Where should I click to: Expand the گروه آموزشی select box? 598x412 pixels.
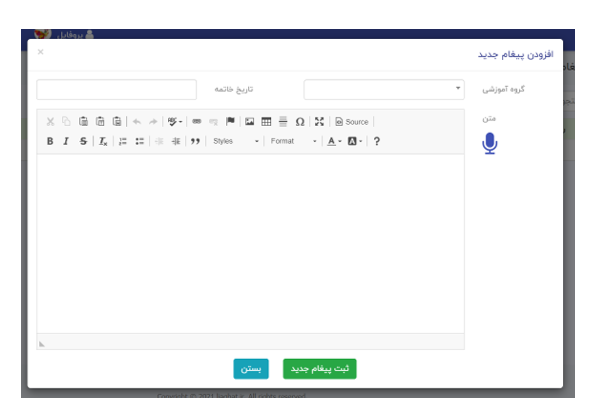384,90
